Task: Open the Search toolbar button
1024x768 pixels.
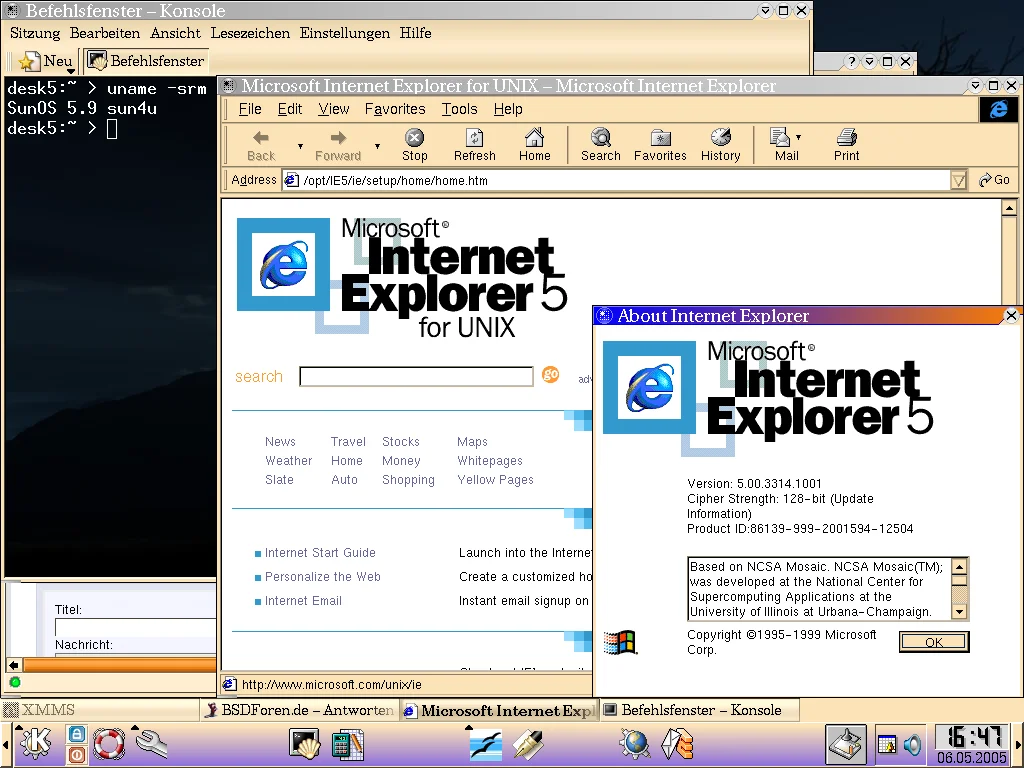Action: (x=600, y=144)
